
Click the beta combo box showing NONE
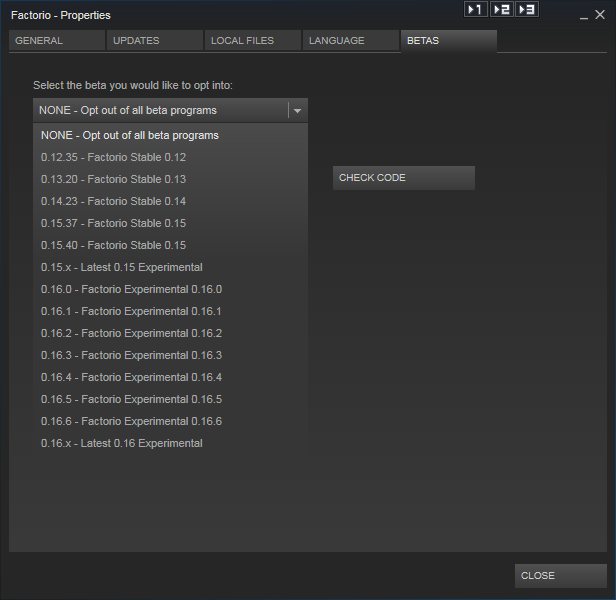(x=170, y=110)
